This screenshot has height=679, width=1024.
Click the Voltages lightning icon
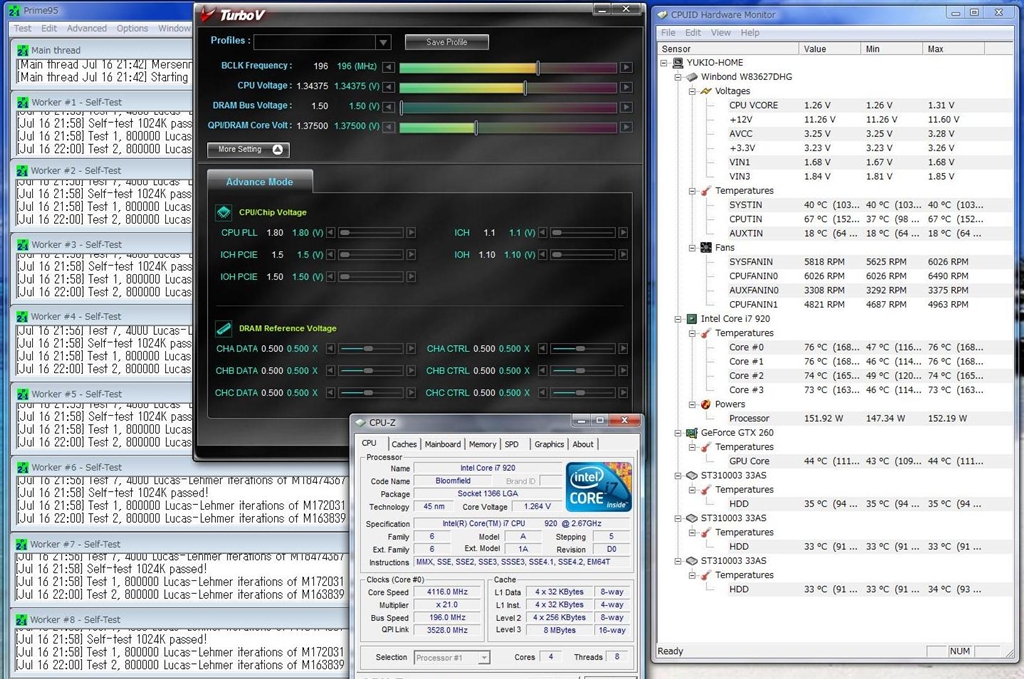click(706, 91)
